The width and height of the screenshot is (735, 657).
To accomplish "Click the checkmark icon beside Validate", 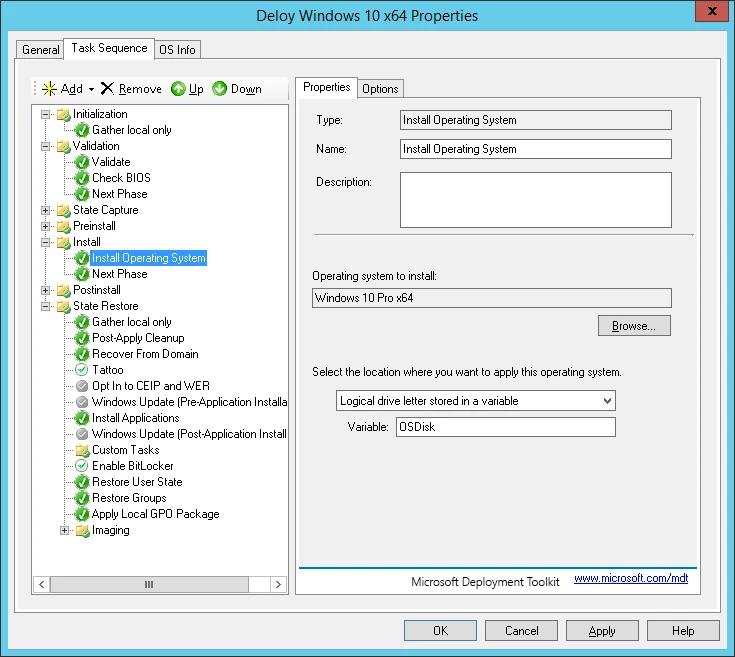I will (82, 162).
